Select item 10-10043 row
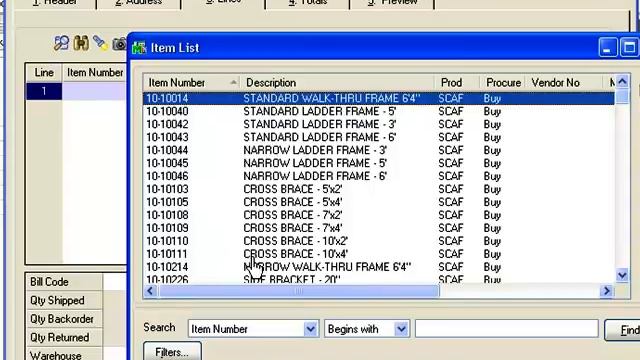This screenshot has width=640, height=360. 379,138
